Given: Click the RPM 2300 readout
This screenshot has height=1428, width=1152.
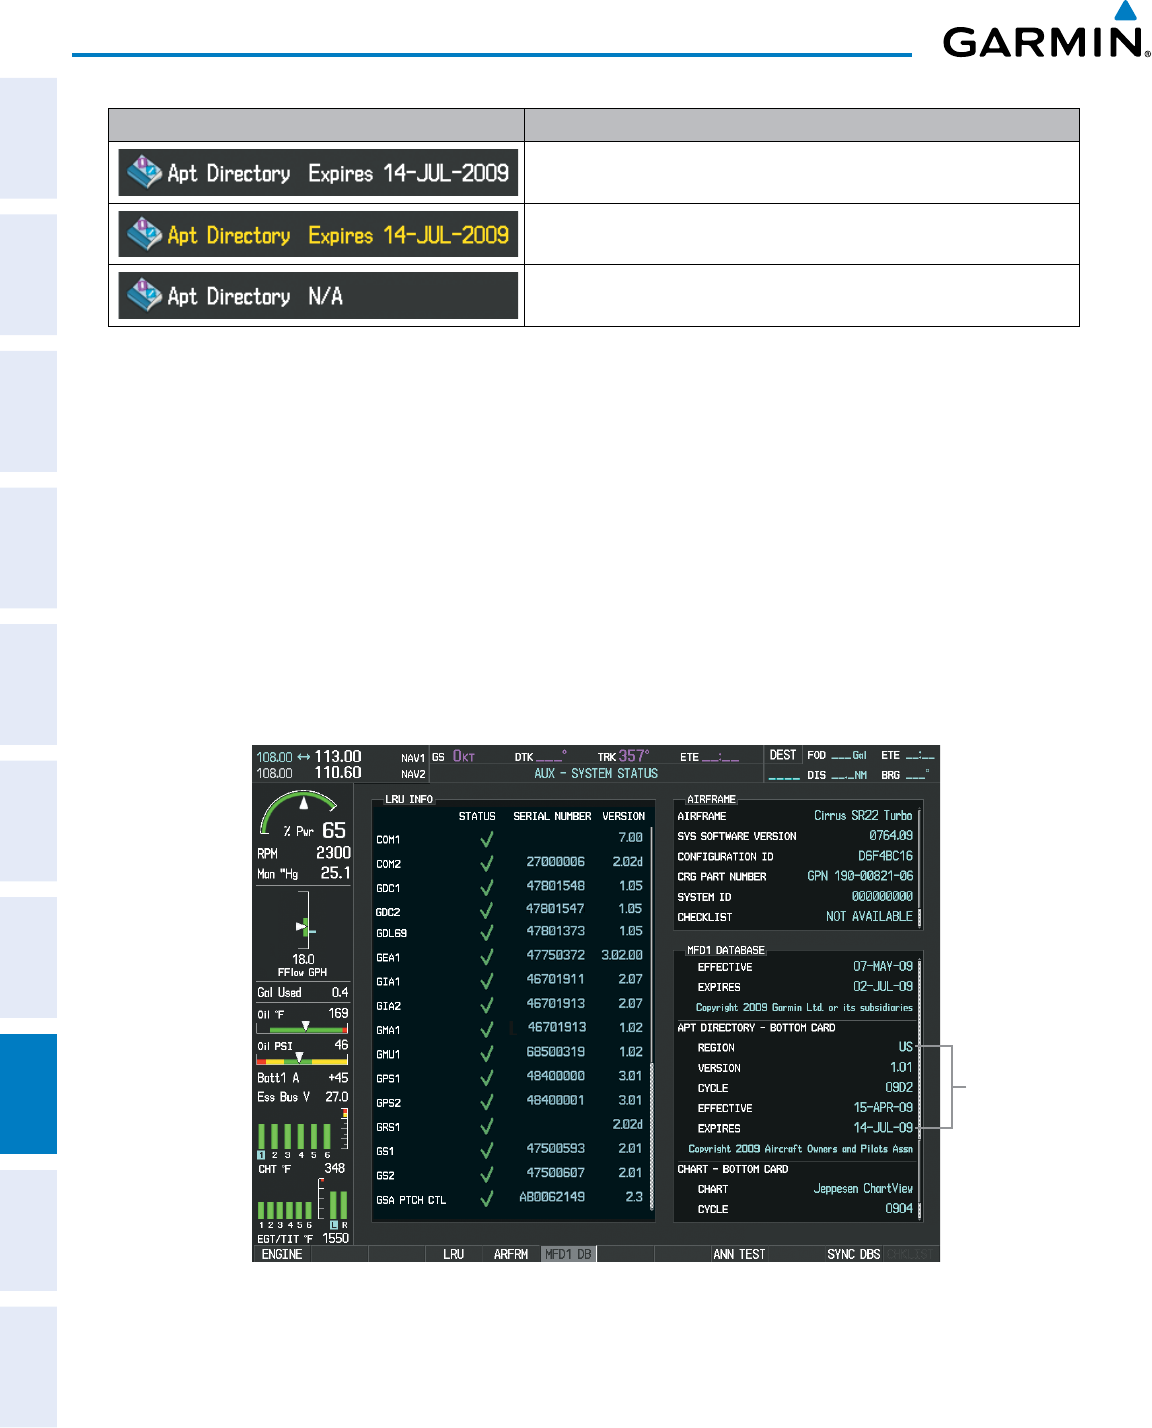Looking at the screenshot, I should (x=304, y=853).
